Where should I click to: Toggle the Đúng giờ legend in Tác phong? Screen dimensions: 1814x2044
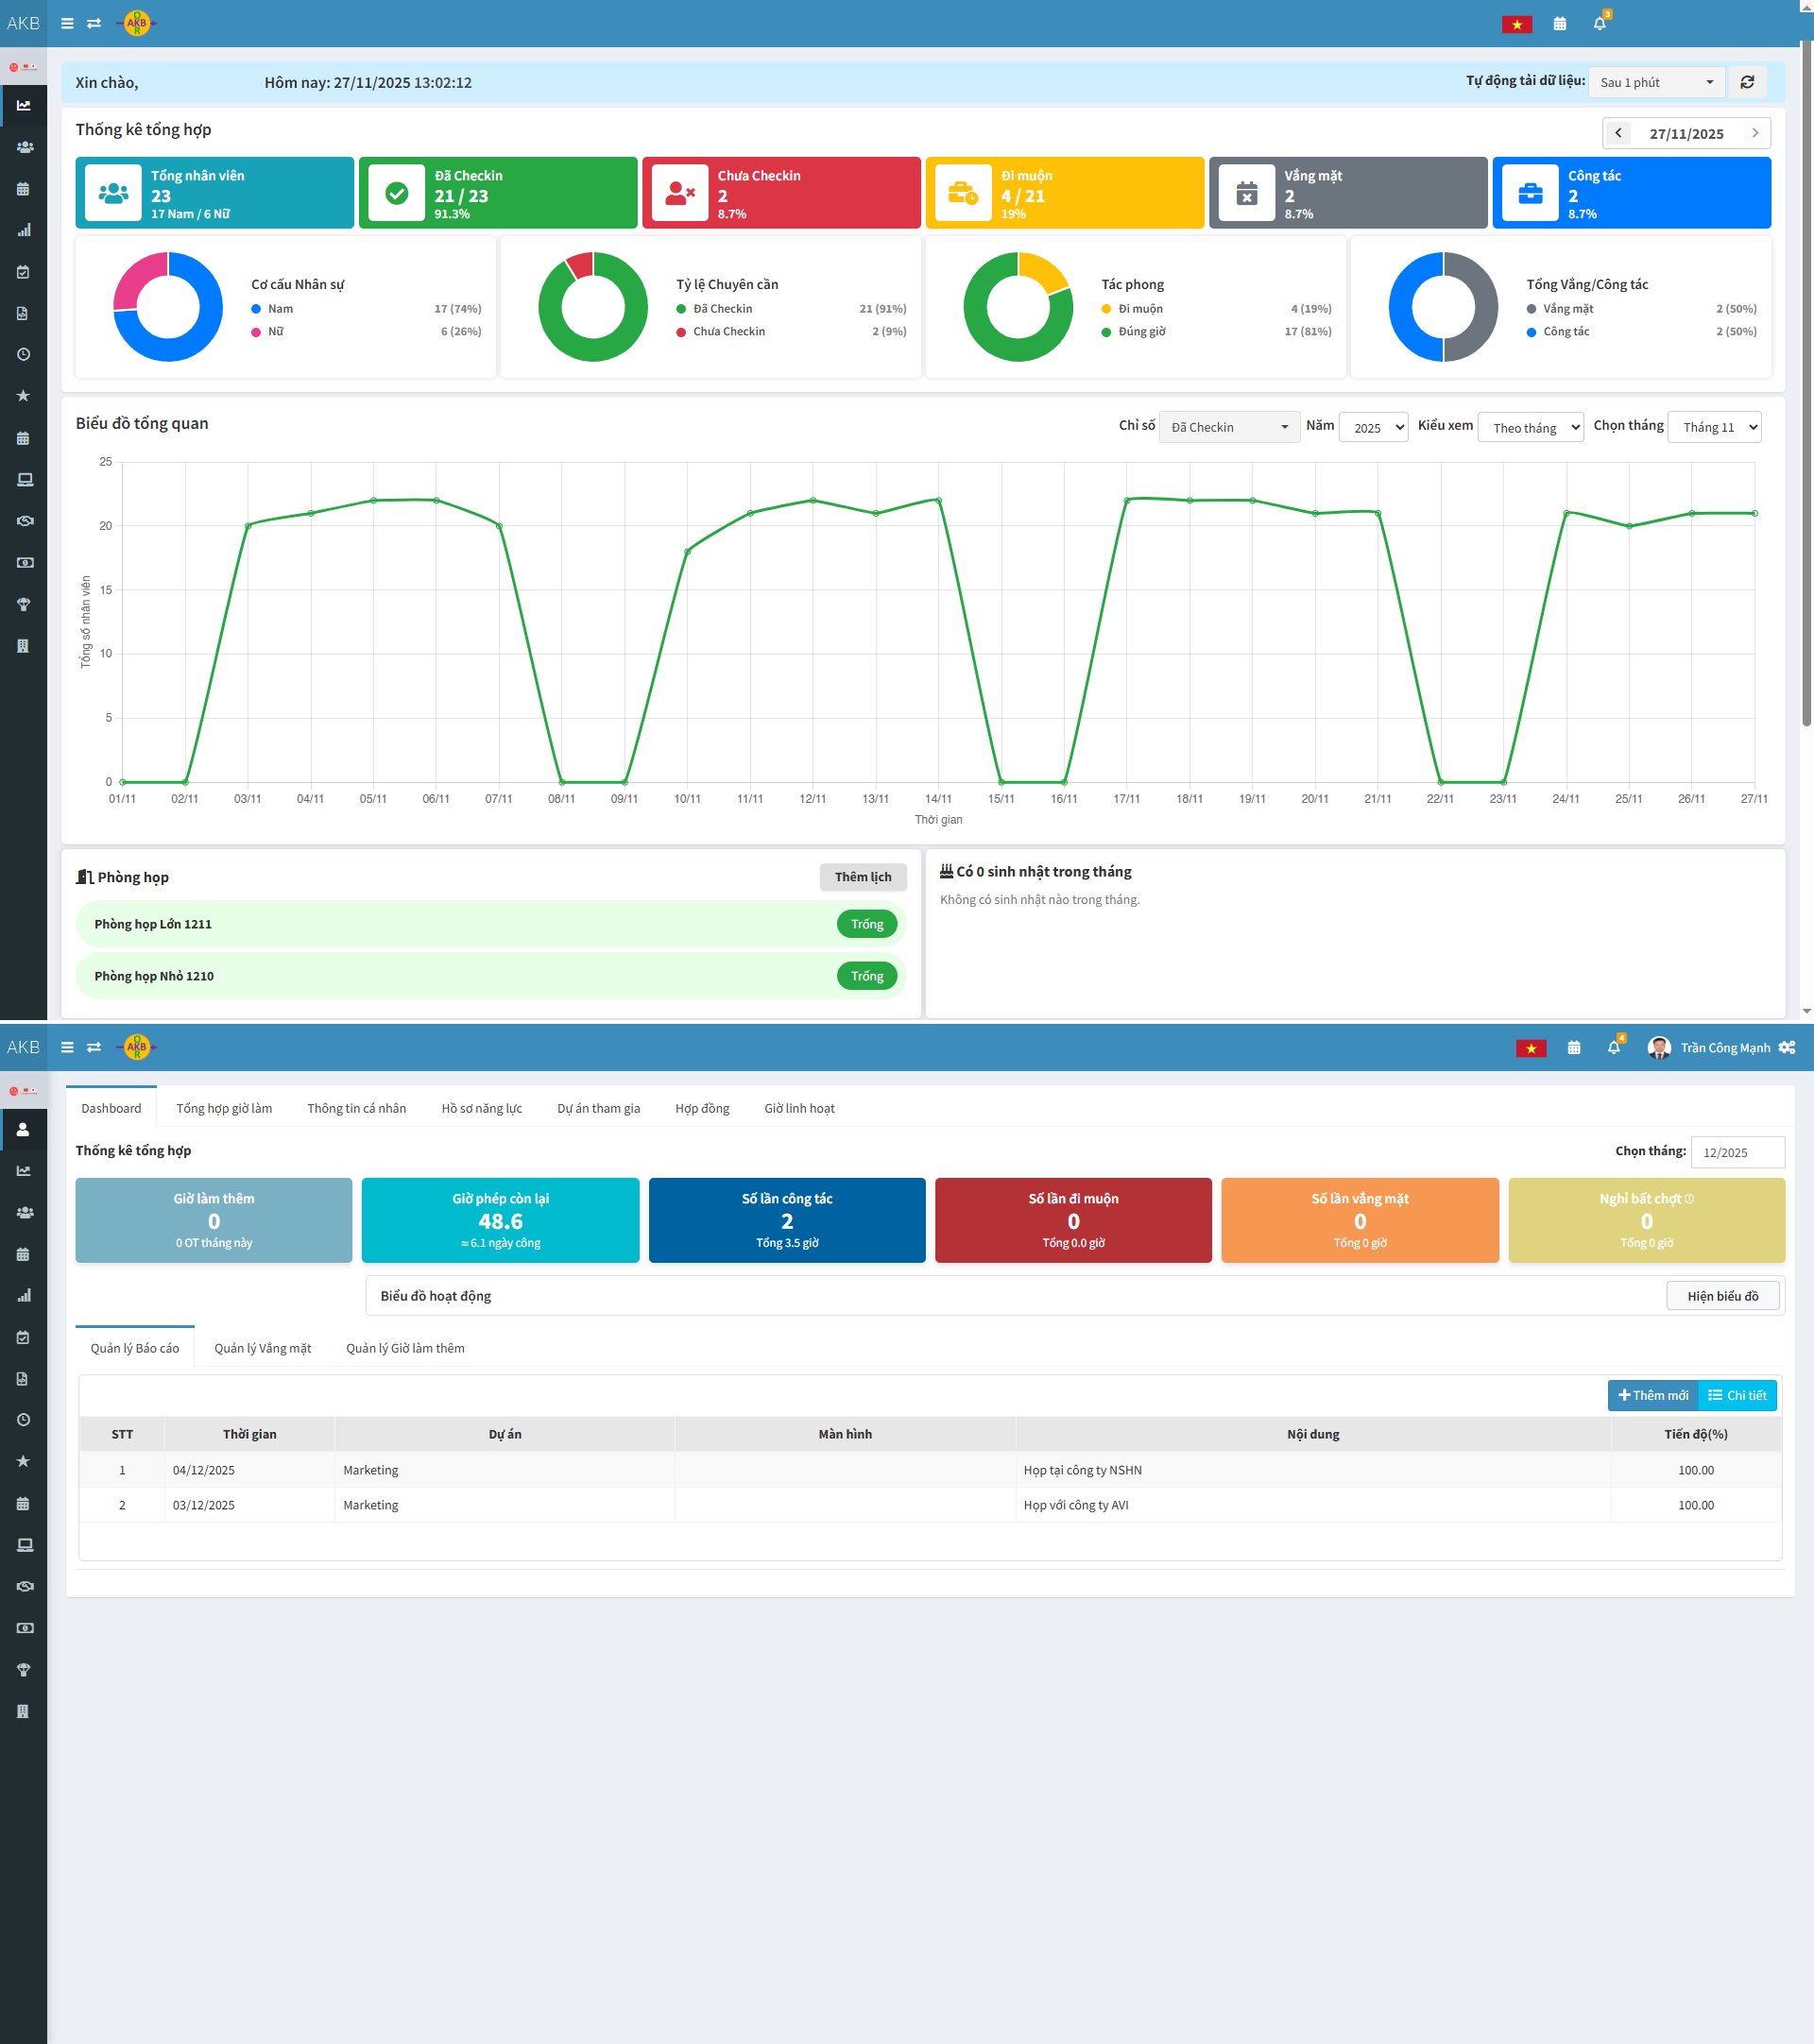[x=1141, y=331]
